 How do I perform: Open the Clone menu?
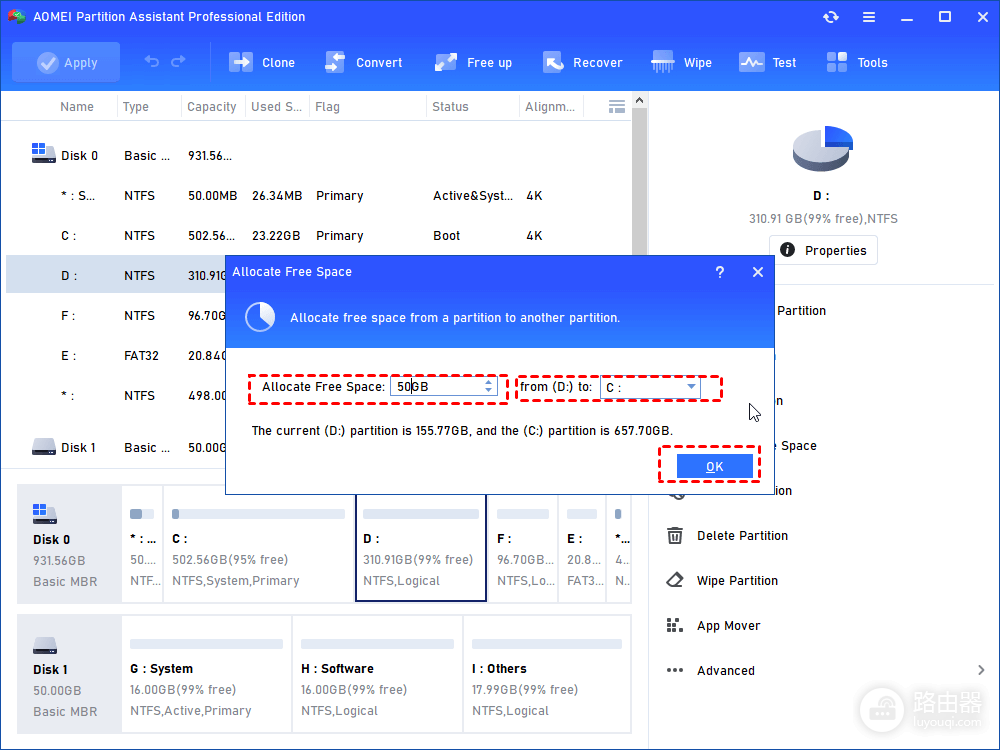(262, 62)
